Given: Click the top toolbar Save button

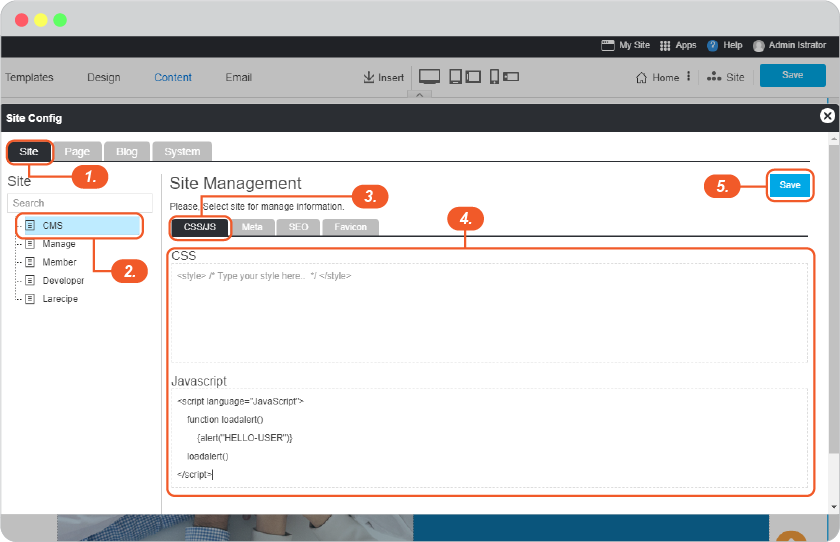Looking at the screenshot, I should click(792, 76).
